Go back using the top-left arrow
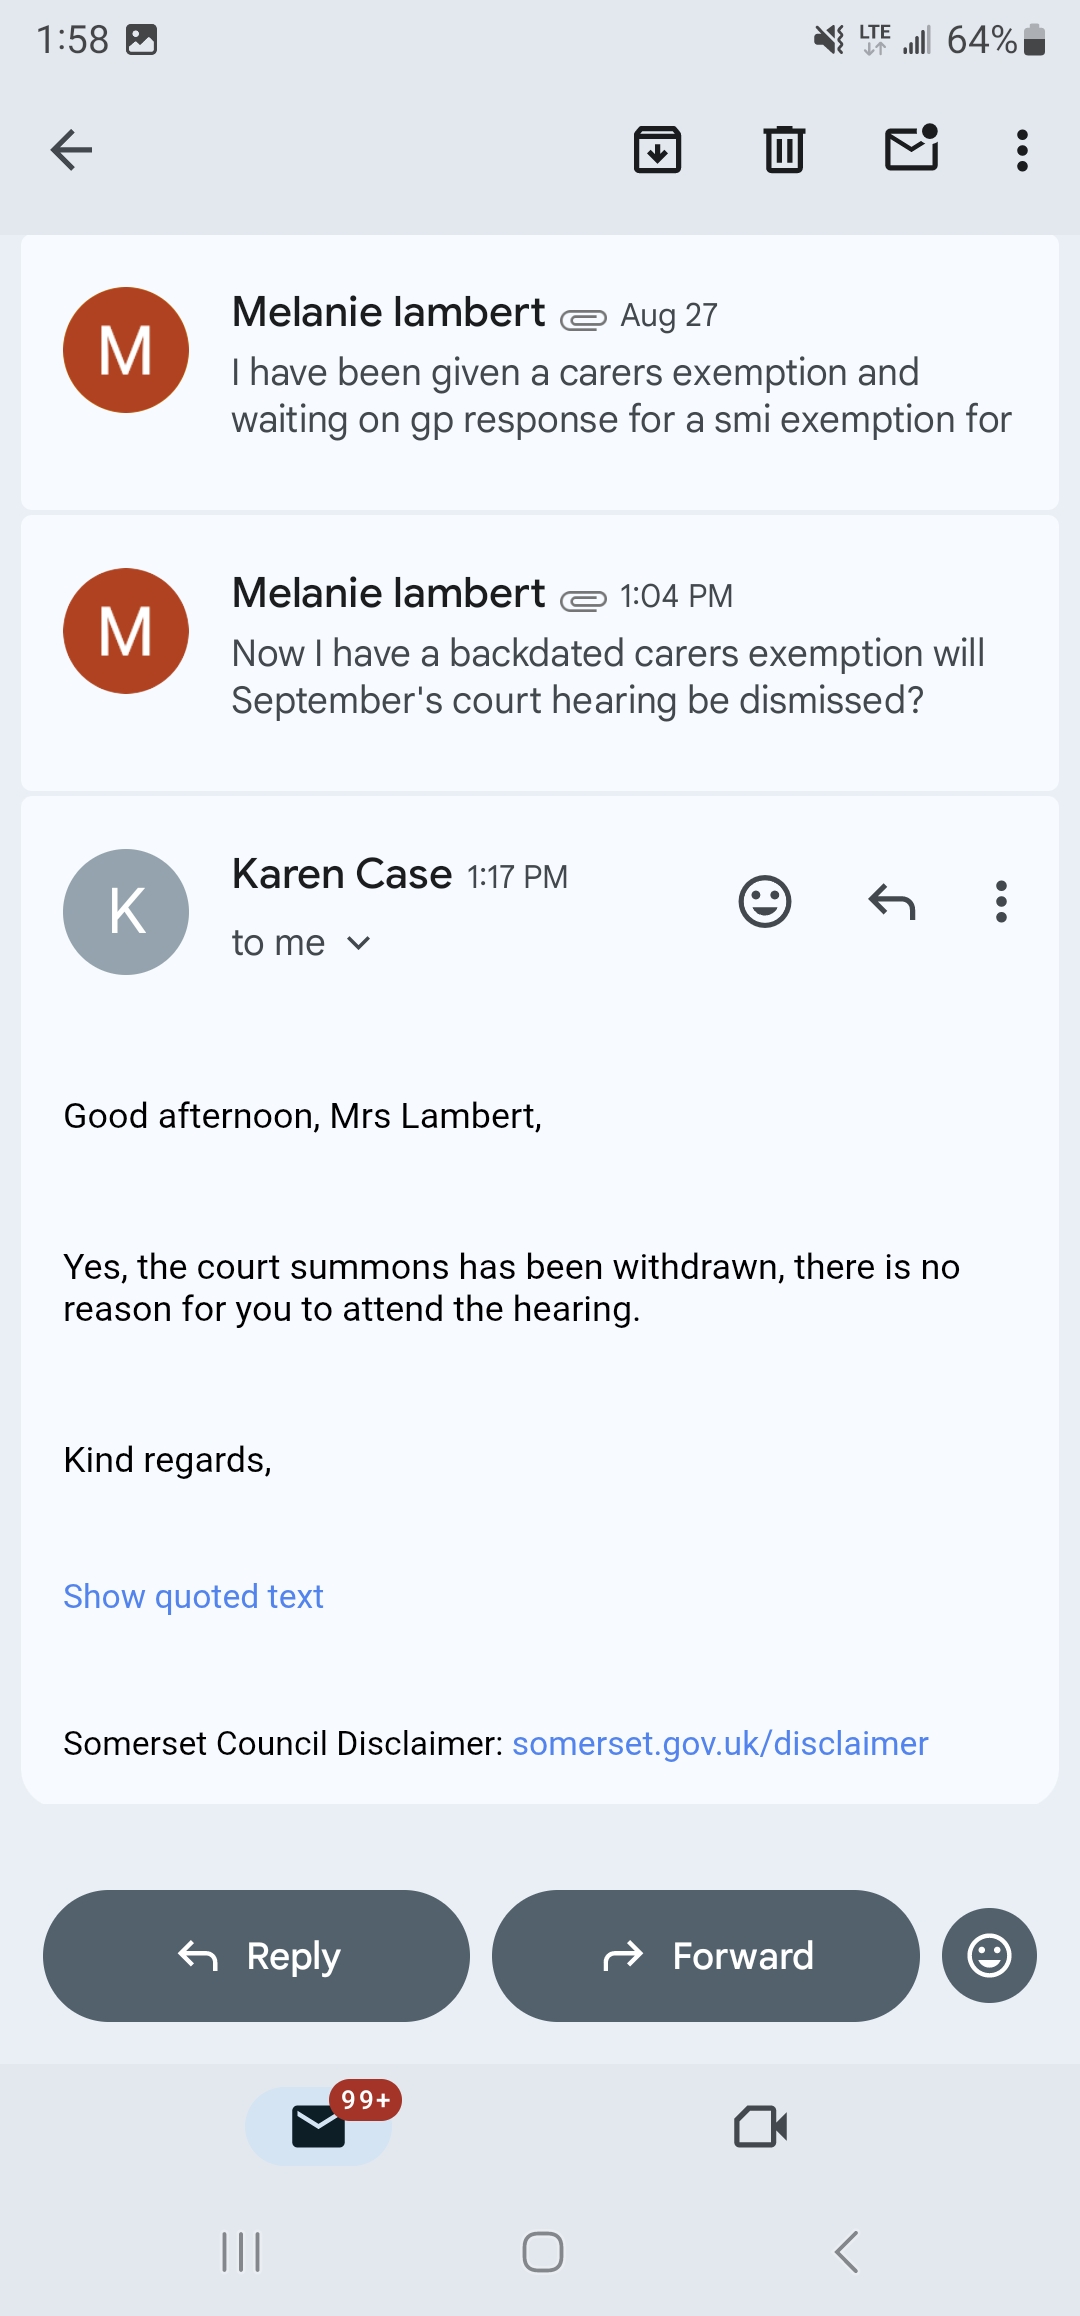Image resolution: width=1080 pixels, height=2316 pixels. [x=71, y=151]
